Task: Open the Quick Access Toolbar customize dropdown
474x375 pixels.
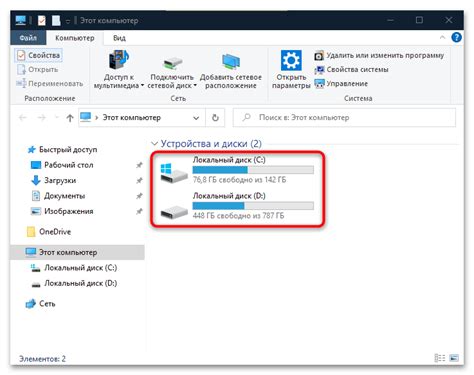Action: pyautogui.click(x=68, y=21)
